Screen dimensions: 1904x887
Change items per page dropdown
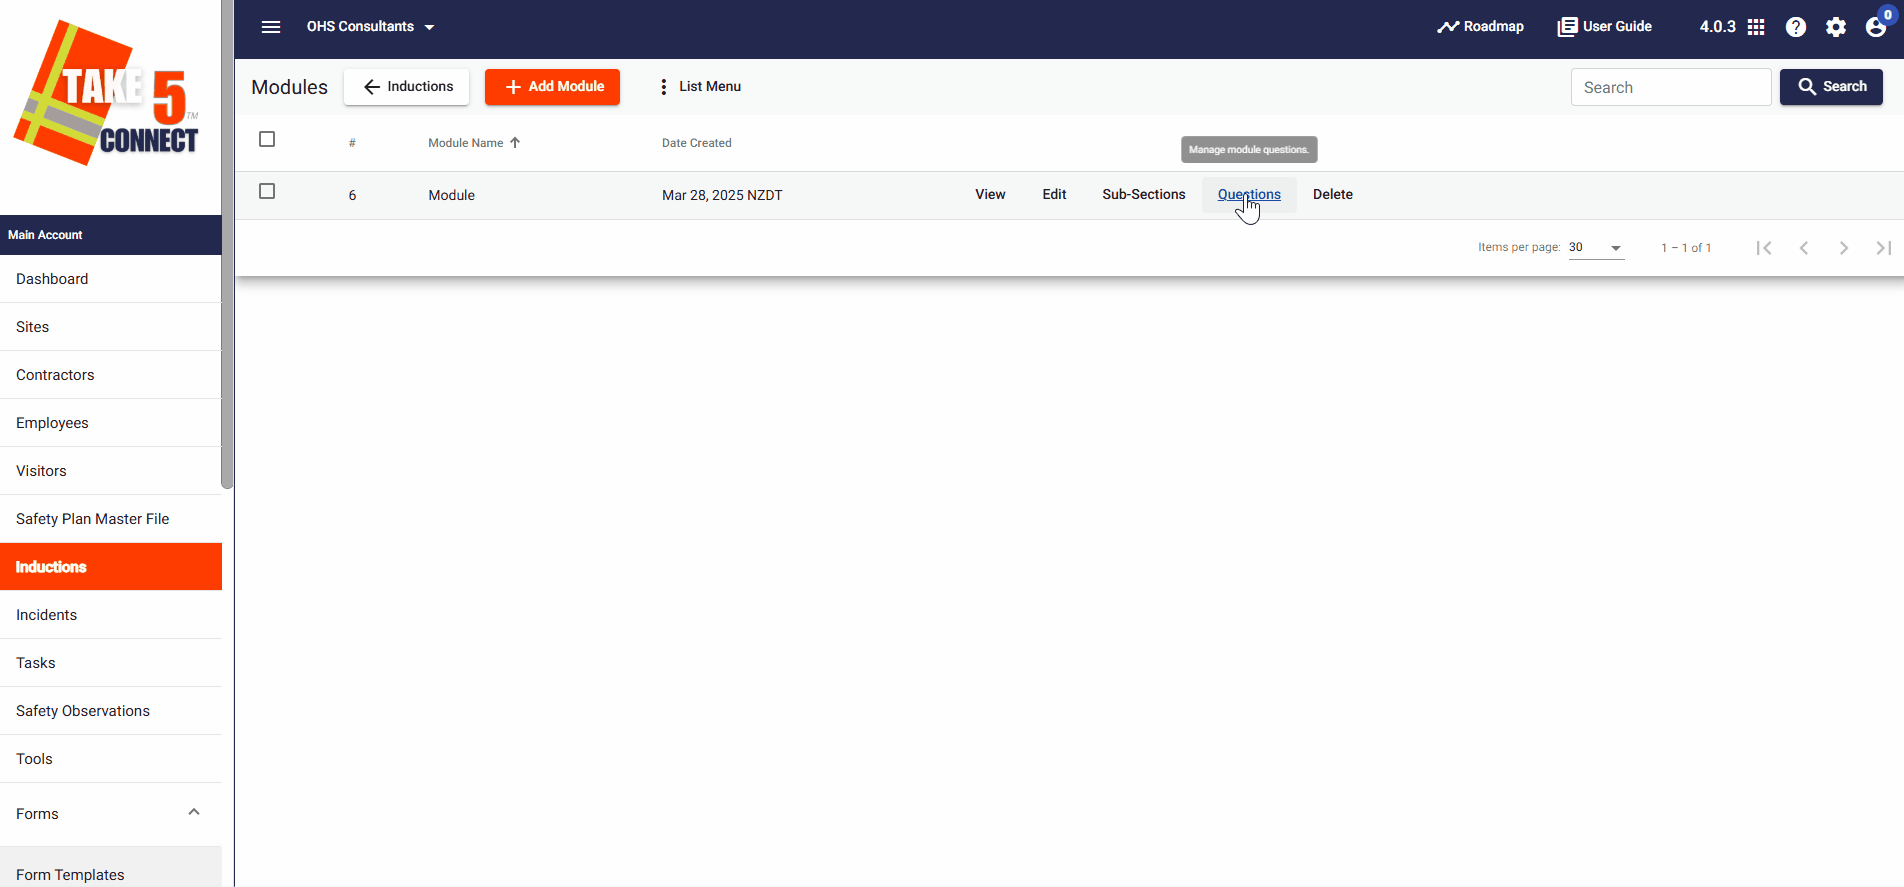[1596, 248]
